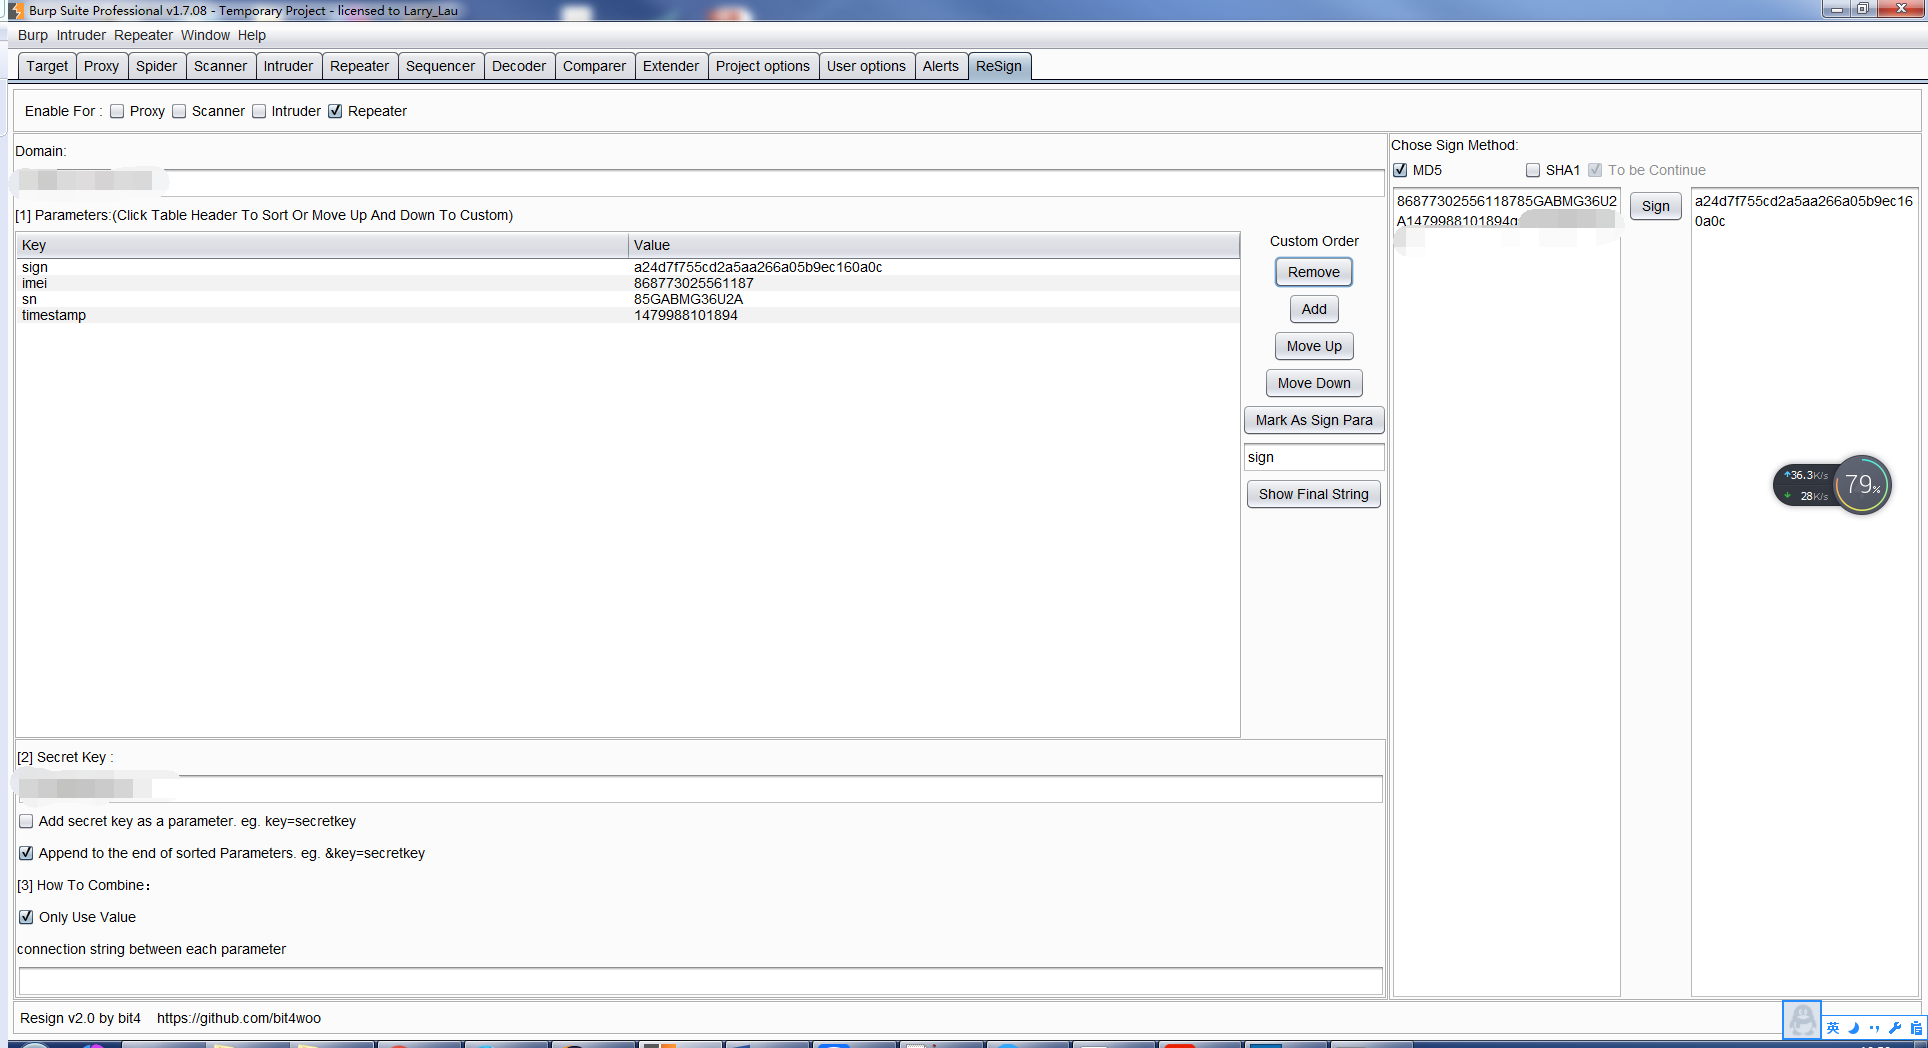1928x1048 pixels.
Task: Uncheck the MD5 sign method
Action: [1400, 170]
